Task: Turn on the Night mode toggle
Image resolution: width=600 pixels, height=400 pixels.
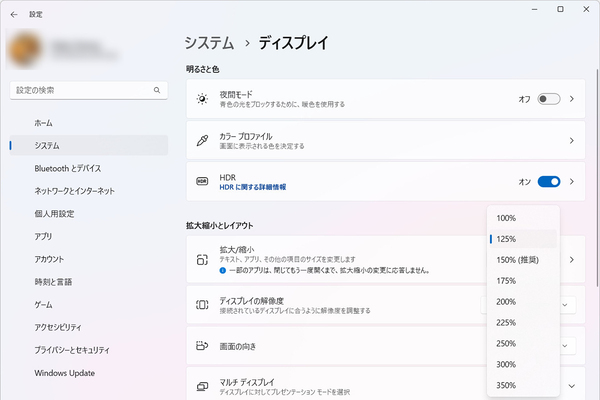Action: [x=548, y=99]
